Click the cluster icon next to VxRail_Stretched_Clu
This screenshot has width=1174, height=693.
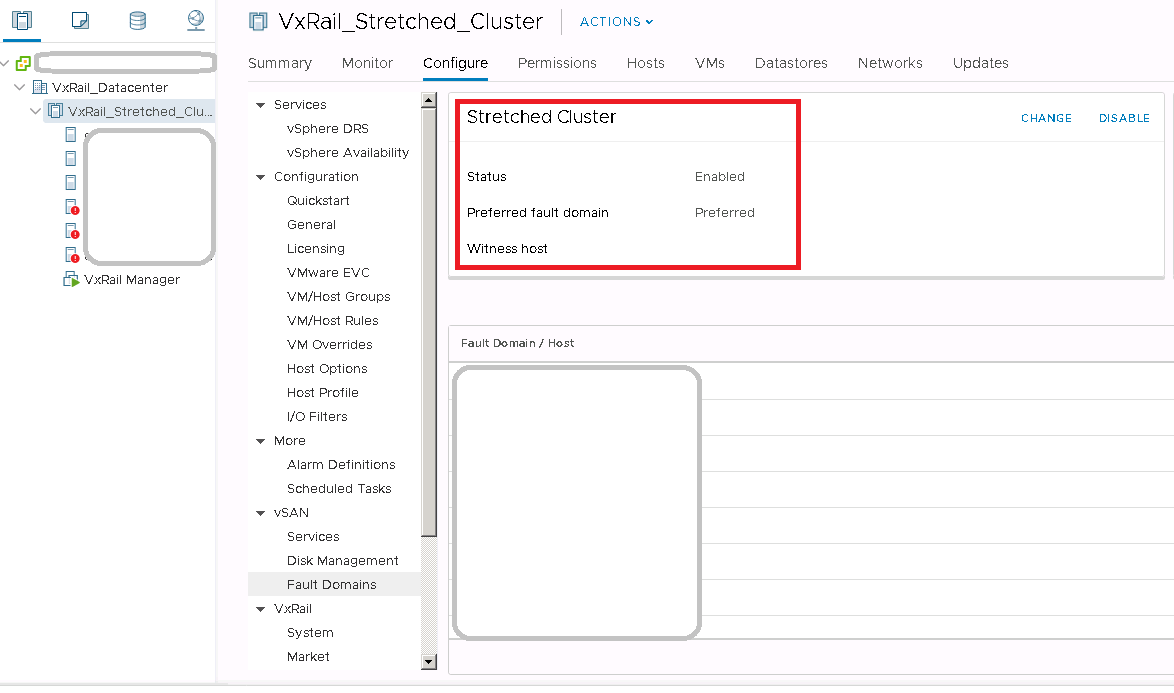coord(56,111)
